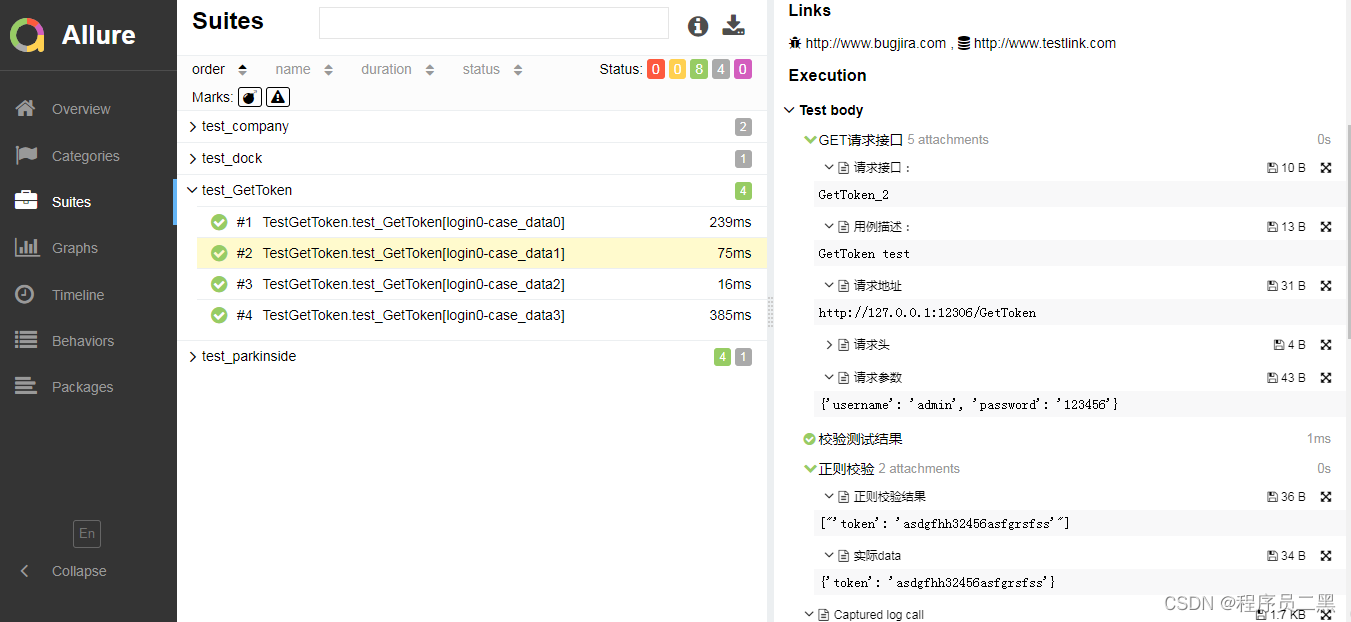Expand the test_parkinside suite
The image size is (1351, 622).
click(x=472, y=357)
